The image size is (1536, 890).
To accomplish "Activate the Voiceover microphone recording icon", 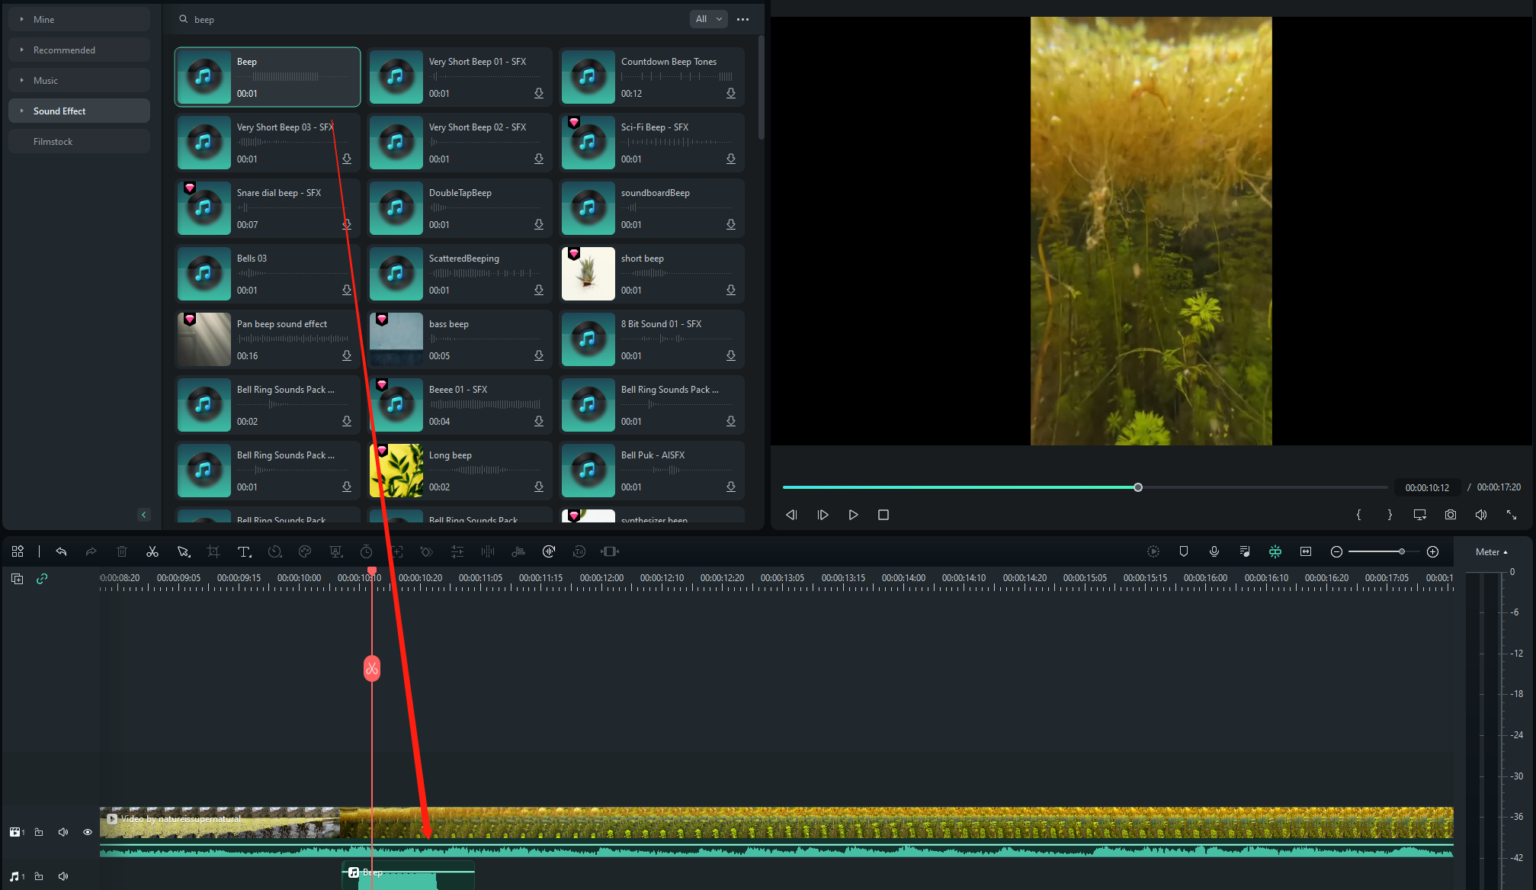I will (x=1214, y=551).
